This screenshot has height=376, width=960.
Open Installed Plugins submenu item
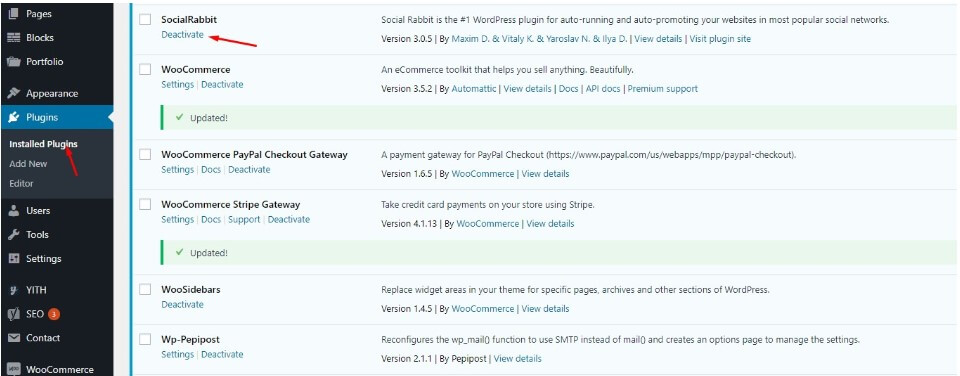pos(43,144)
